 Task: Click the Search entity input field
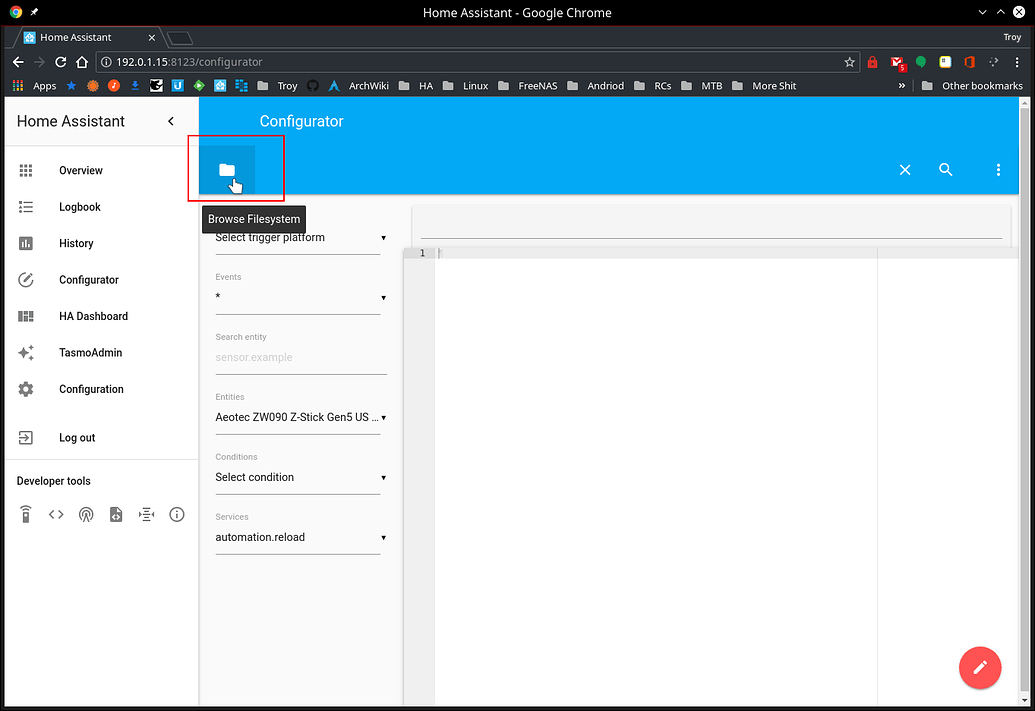[x=298, y=357]
